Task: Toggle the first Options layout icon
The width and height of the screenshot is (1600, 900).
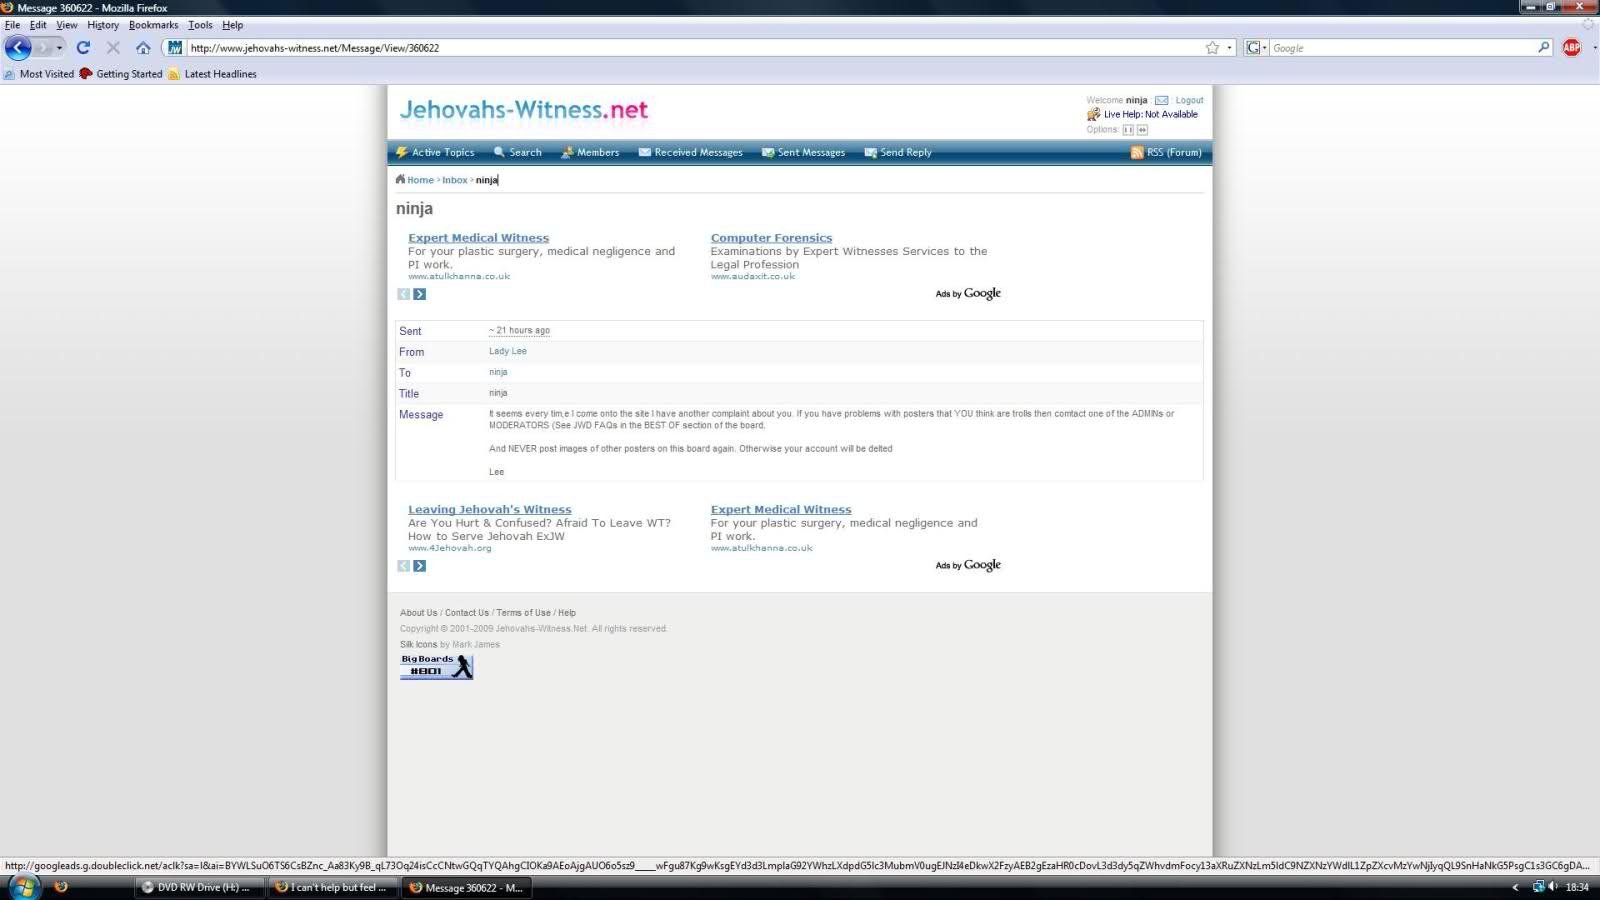Action: click(1128, 130)
